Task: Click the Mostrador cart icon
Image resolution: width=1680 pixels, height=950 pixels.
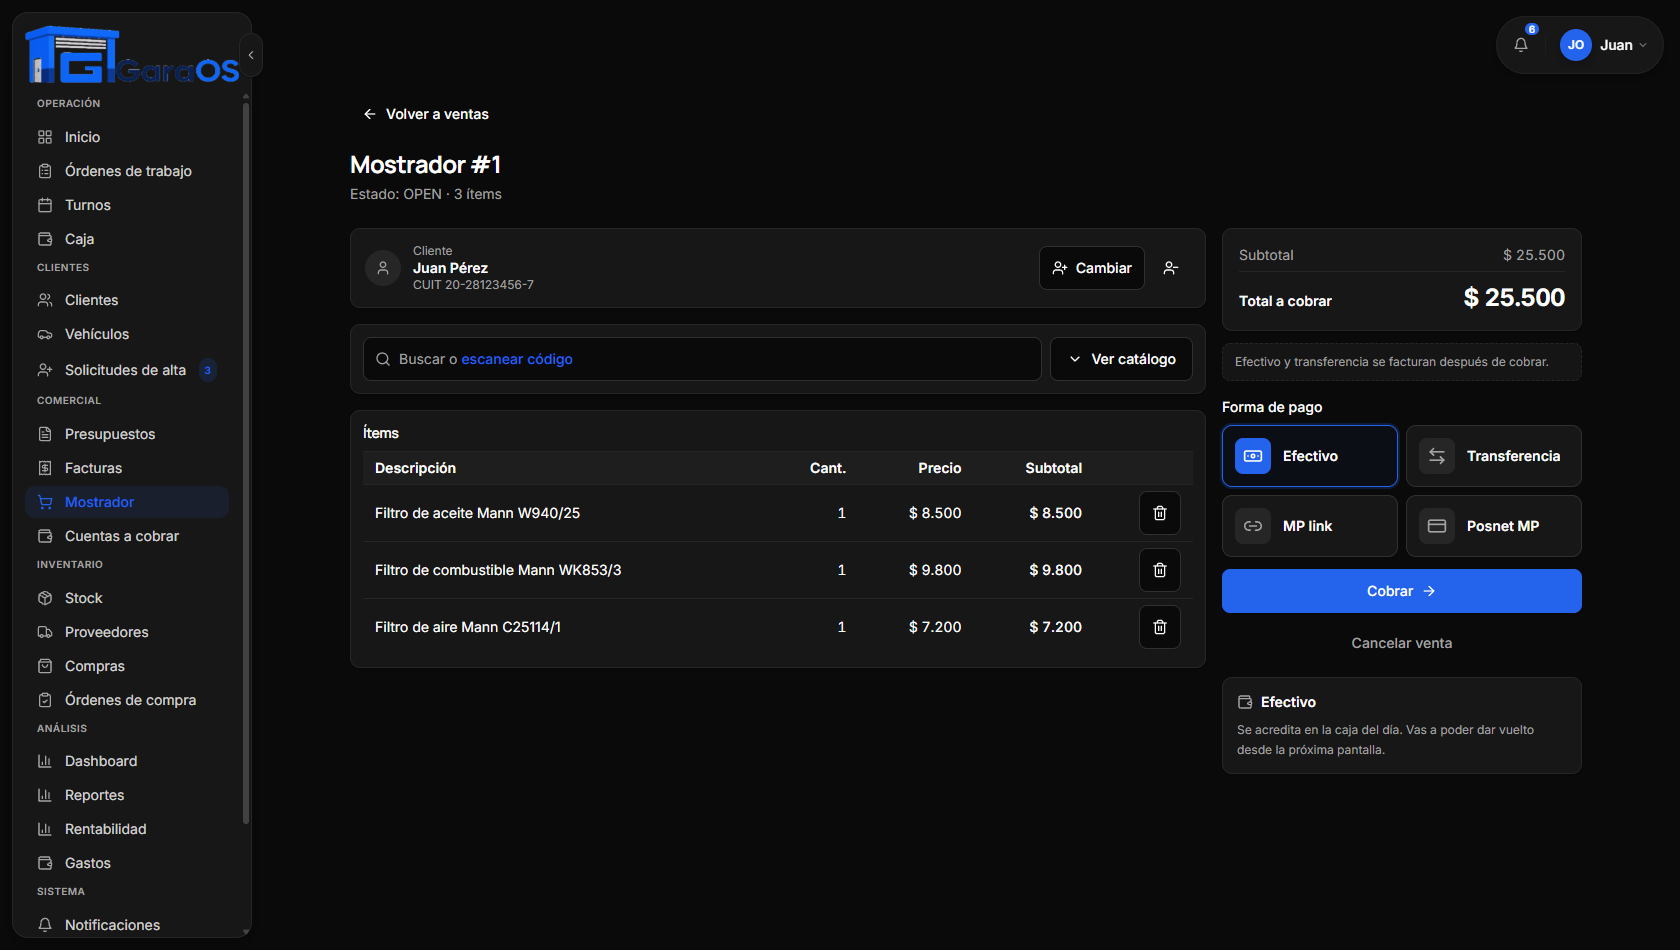Action: pos(45,502)
